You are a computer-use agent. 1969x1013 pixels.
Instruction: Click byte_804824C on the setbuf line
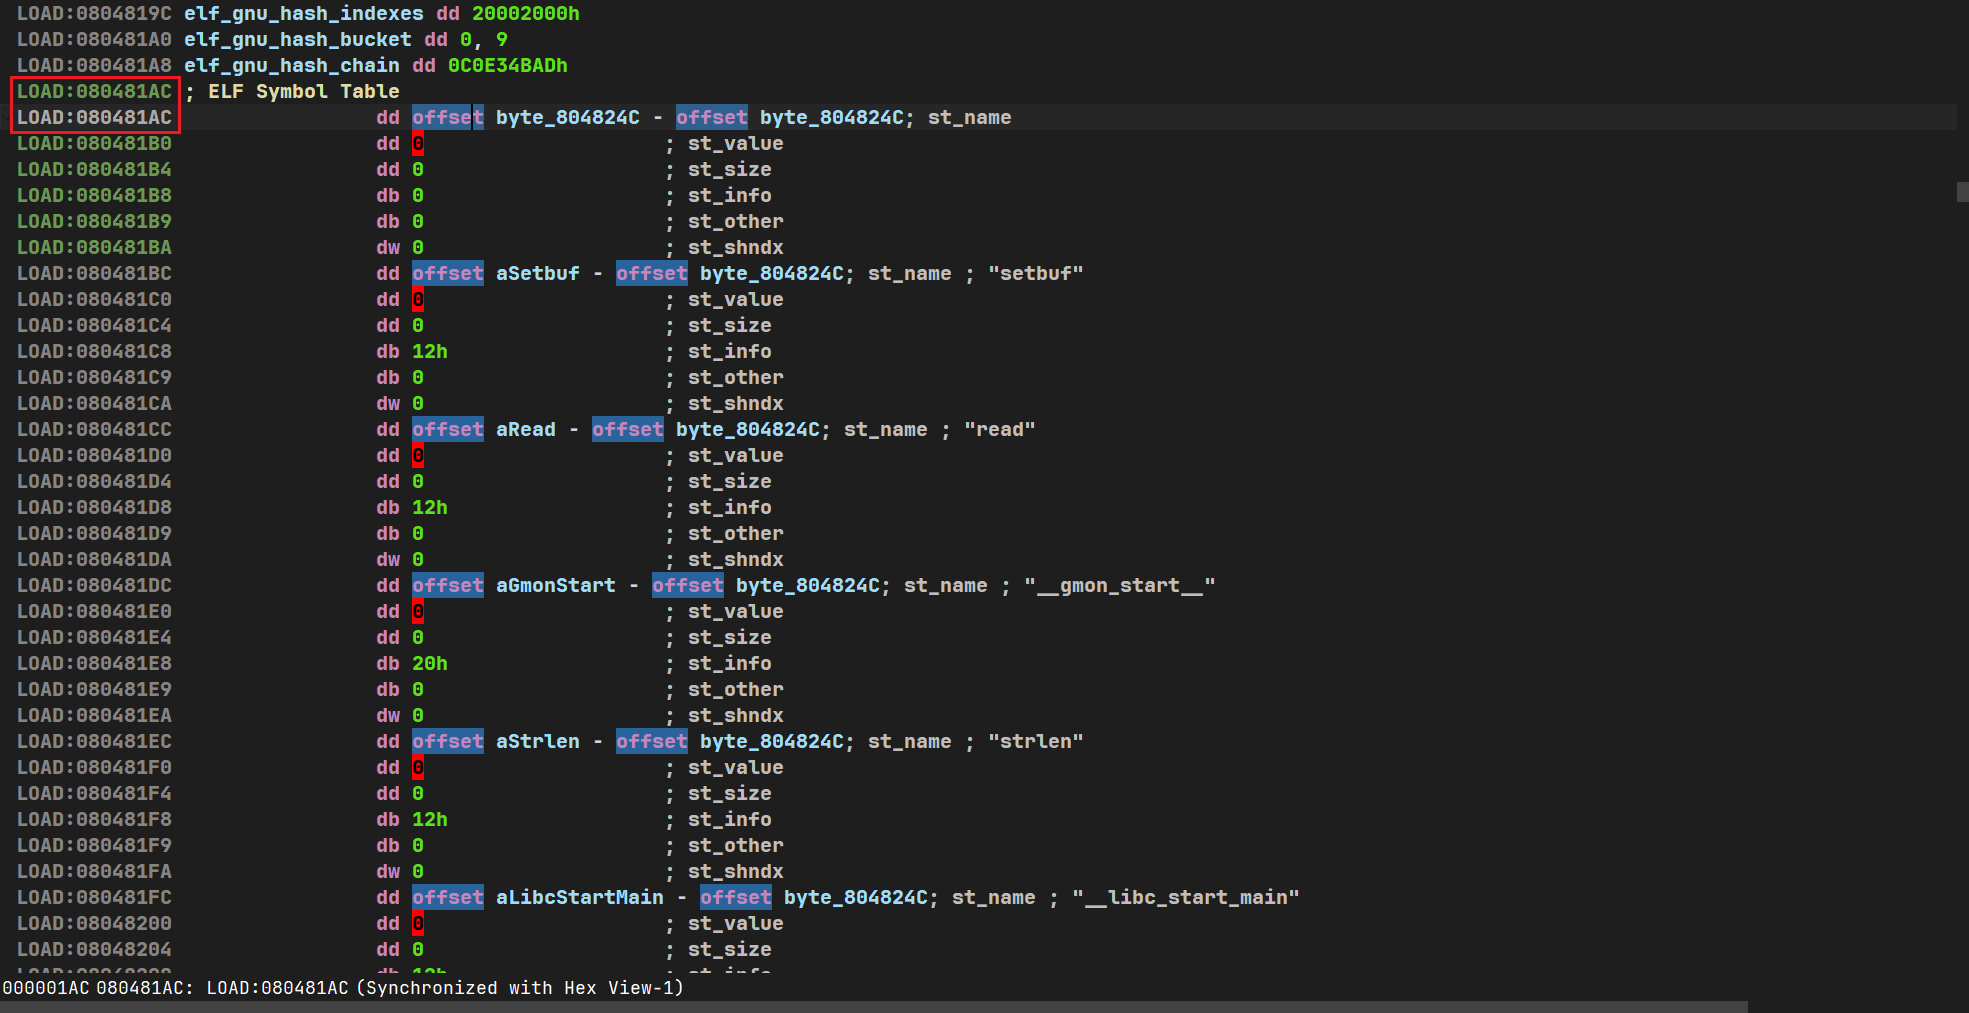click(x=772, y=274)
